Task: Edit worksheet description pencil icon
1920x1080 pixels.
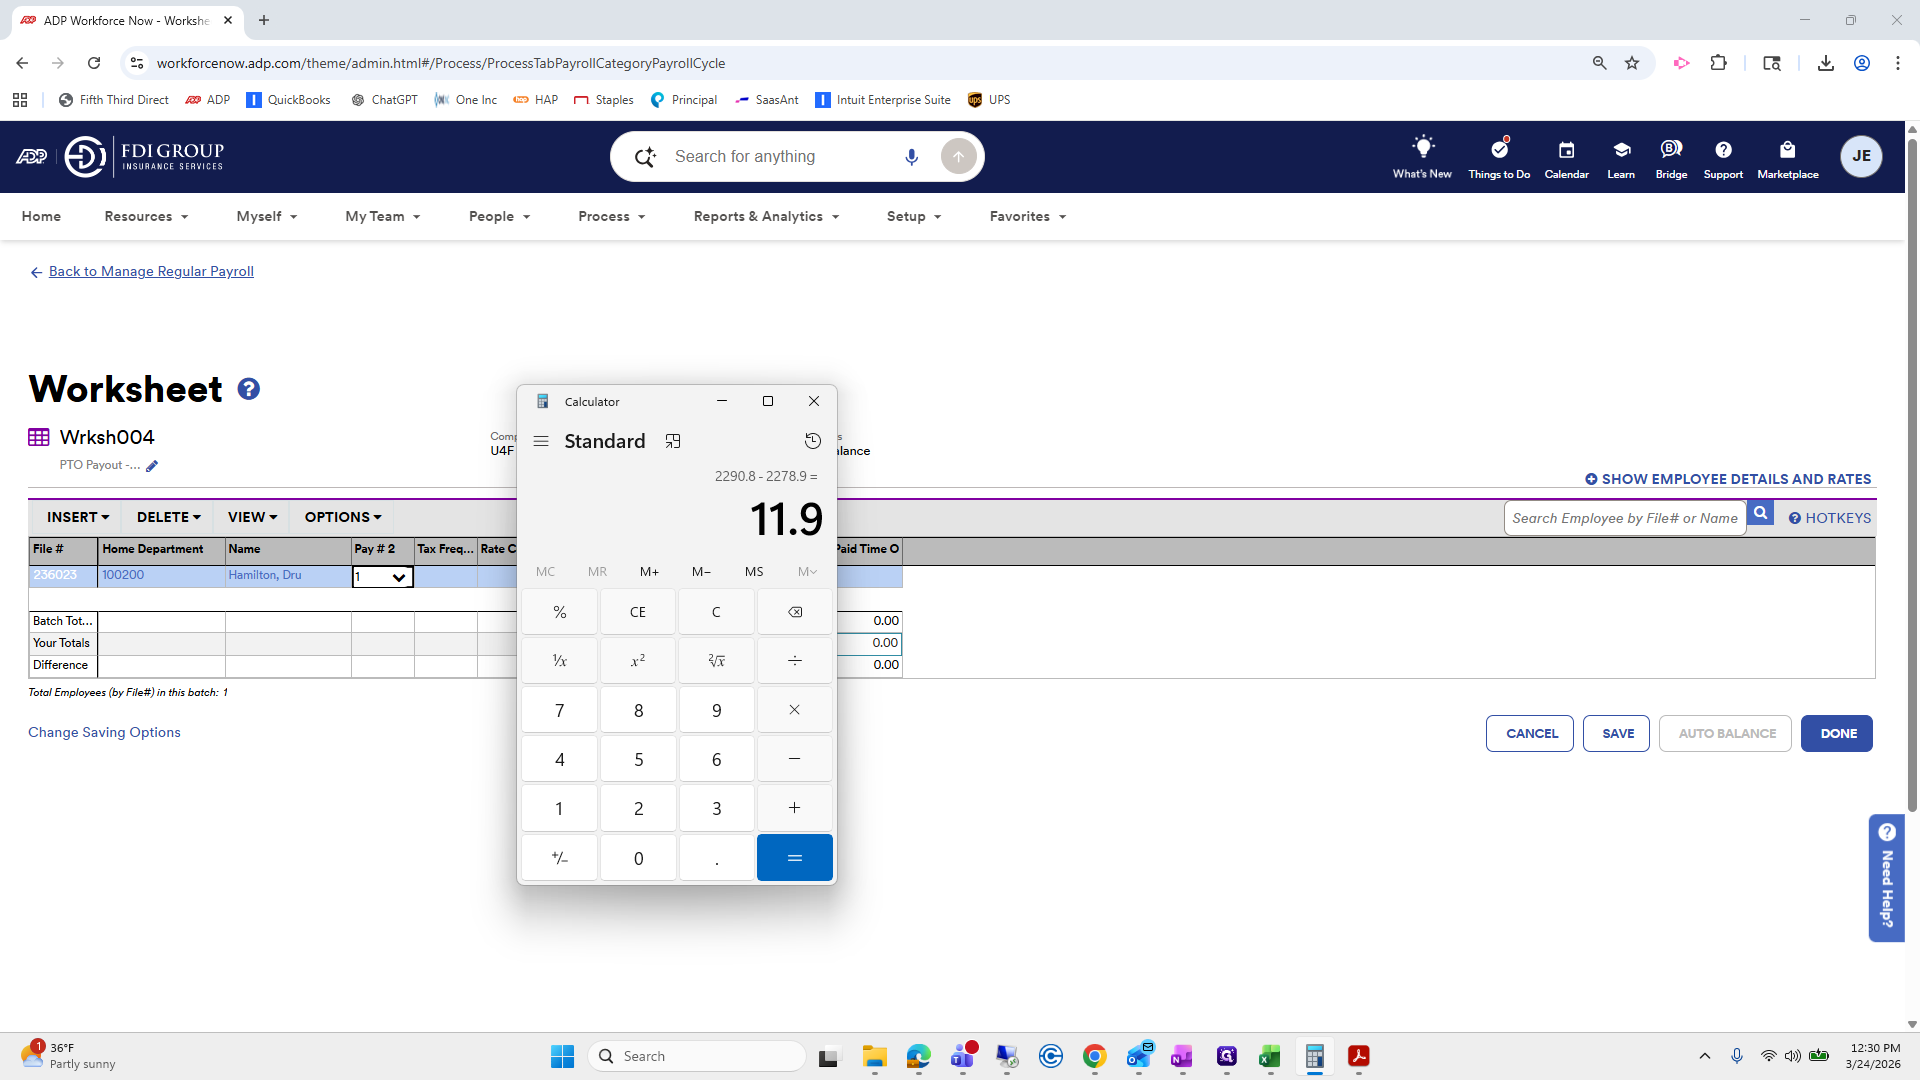Action: point(152,466)
